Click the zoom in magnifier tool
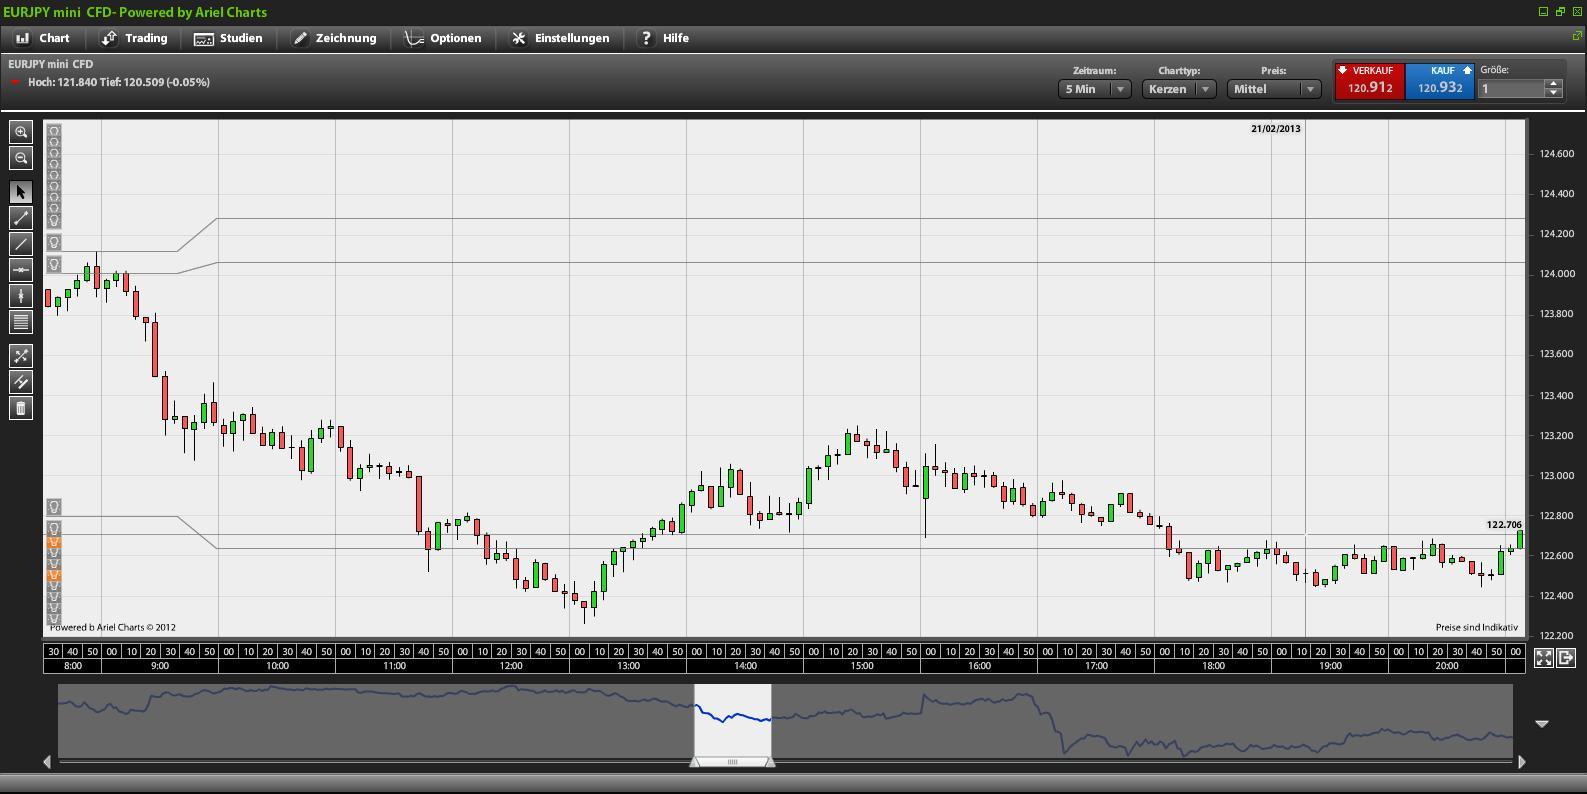1587x794 pixels. 21,132
